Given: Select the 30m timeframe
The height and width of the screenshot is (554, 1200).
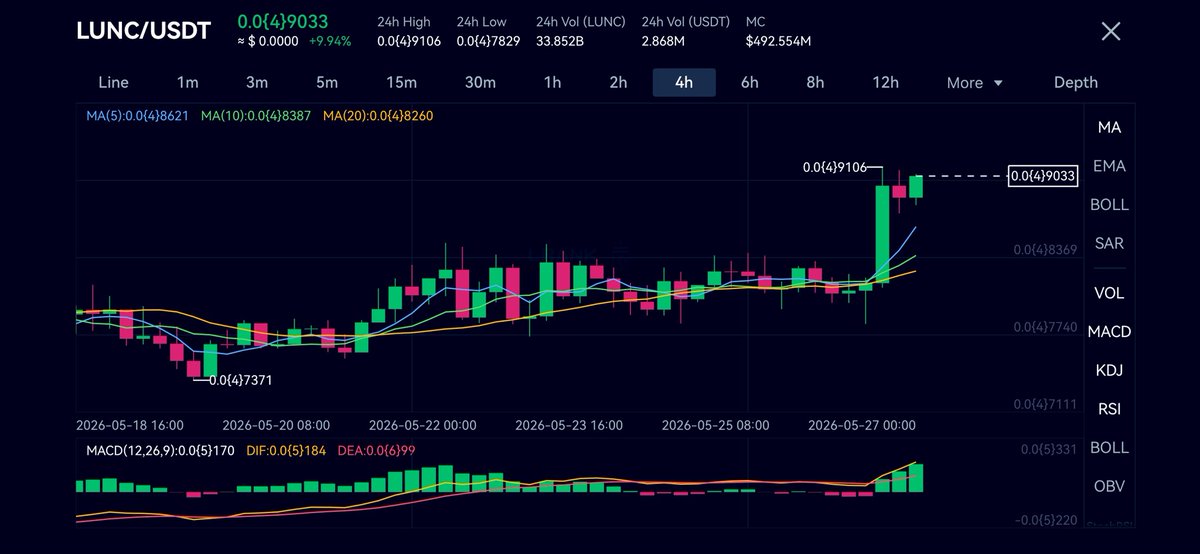Looking at the screenshot, I should 480,83.
